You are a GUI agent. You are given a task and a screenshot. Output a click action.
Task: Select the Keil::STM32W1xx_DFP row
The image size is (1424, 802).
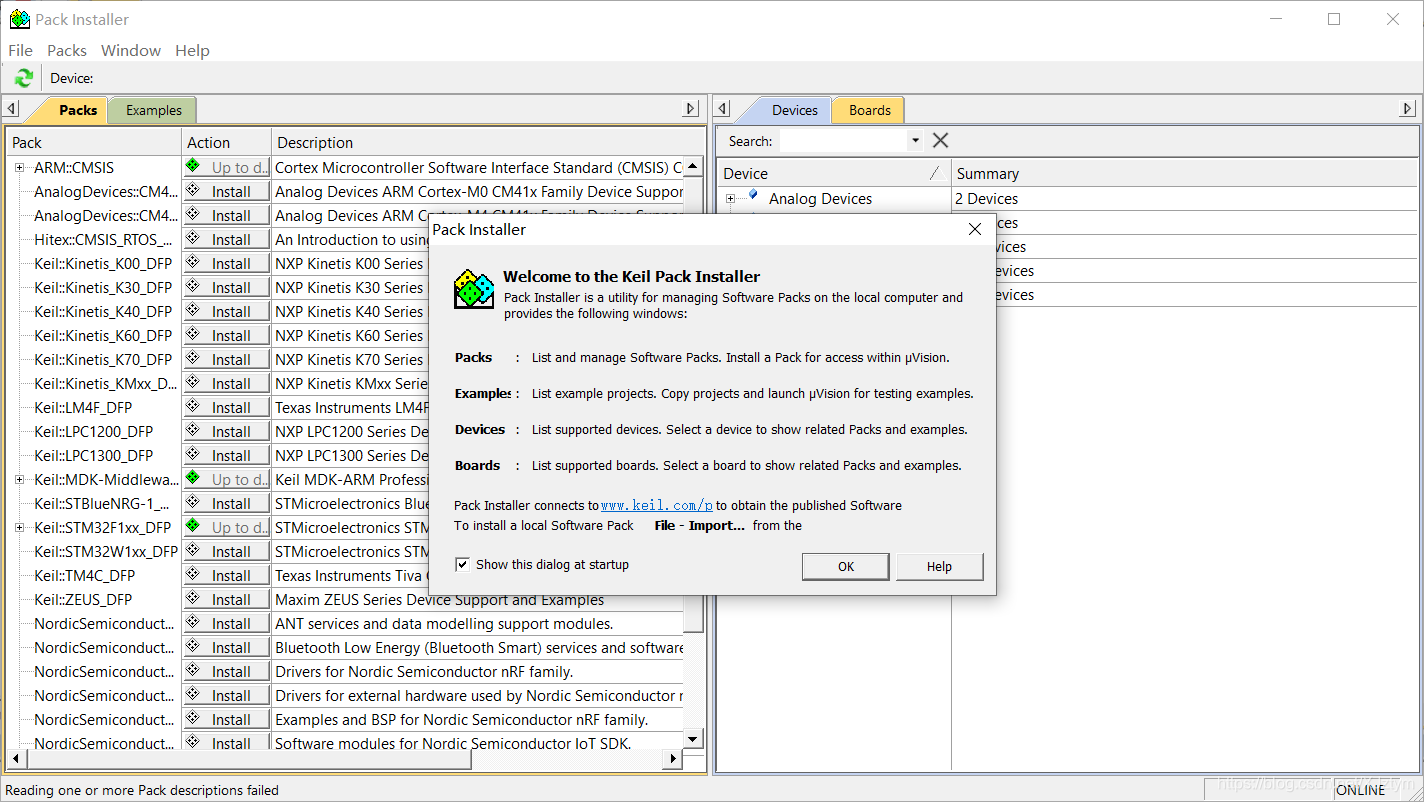[x=106, y=552]
